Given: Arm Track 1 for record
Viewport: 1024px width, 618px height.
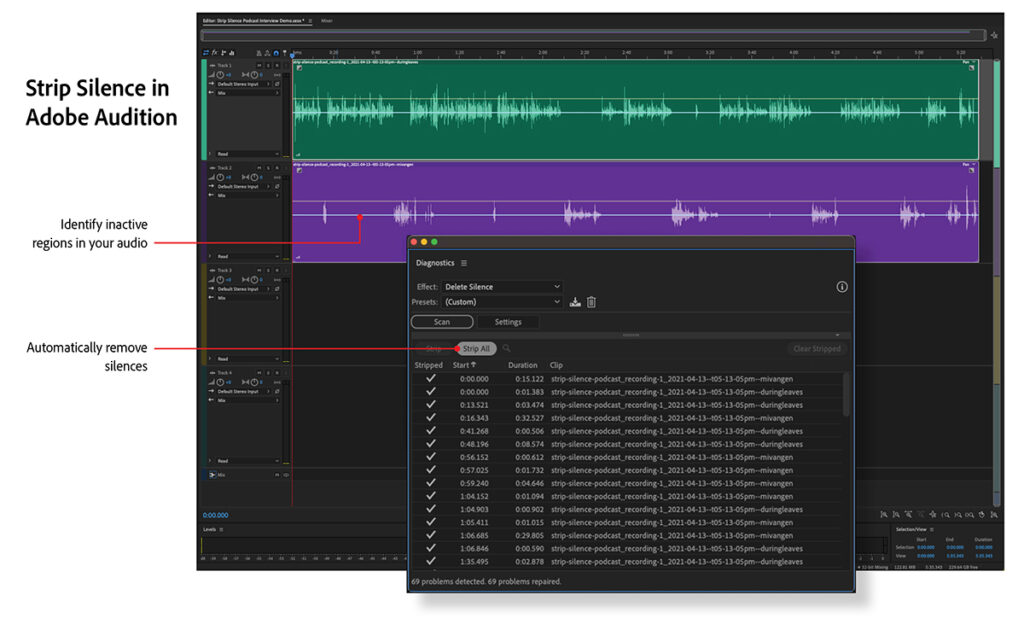Looking at the screenshot, I should 277,65.
